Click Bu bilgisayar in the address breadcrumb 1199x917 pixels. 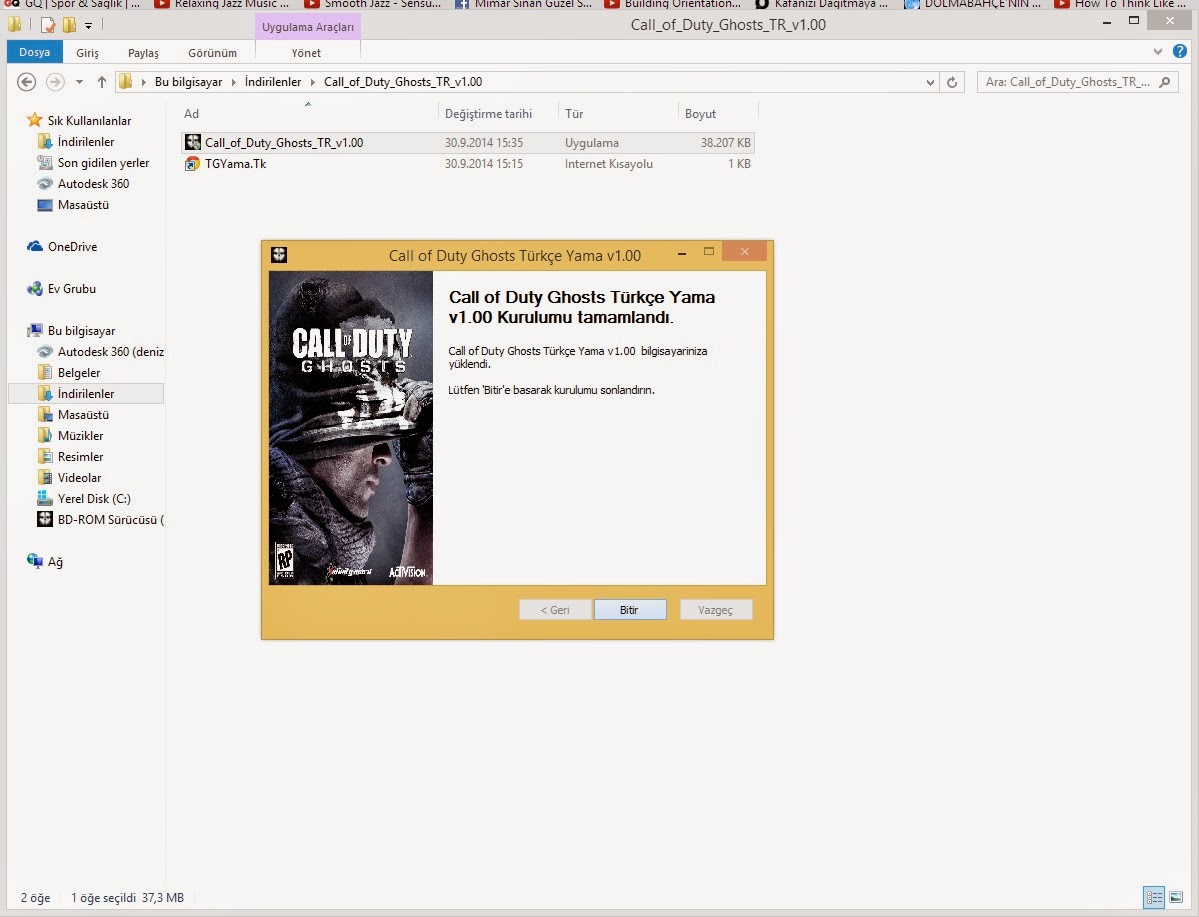click(188, 82)
